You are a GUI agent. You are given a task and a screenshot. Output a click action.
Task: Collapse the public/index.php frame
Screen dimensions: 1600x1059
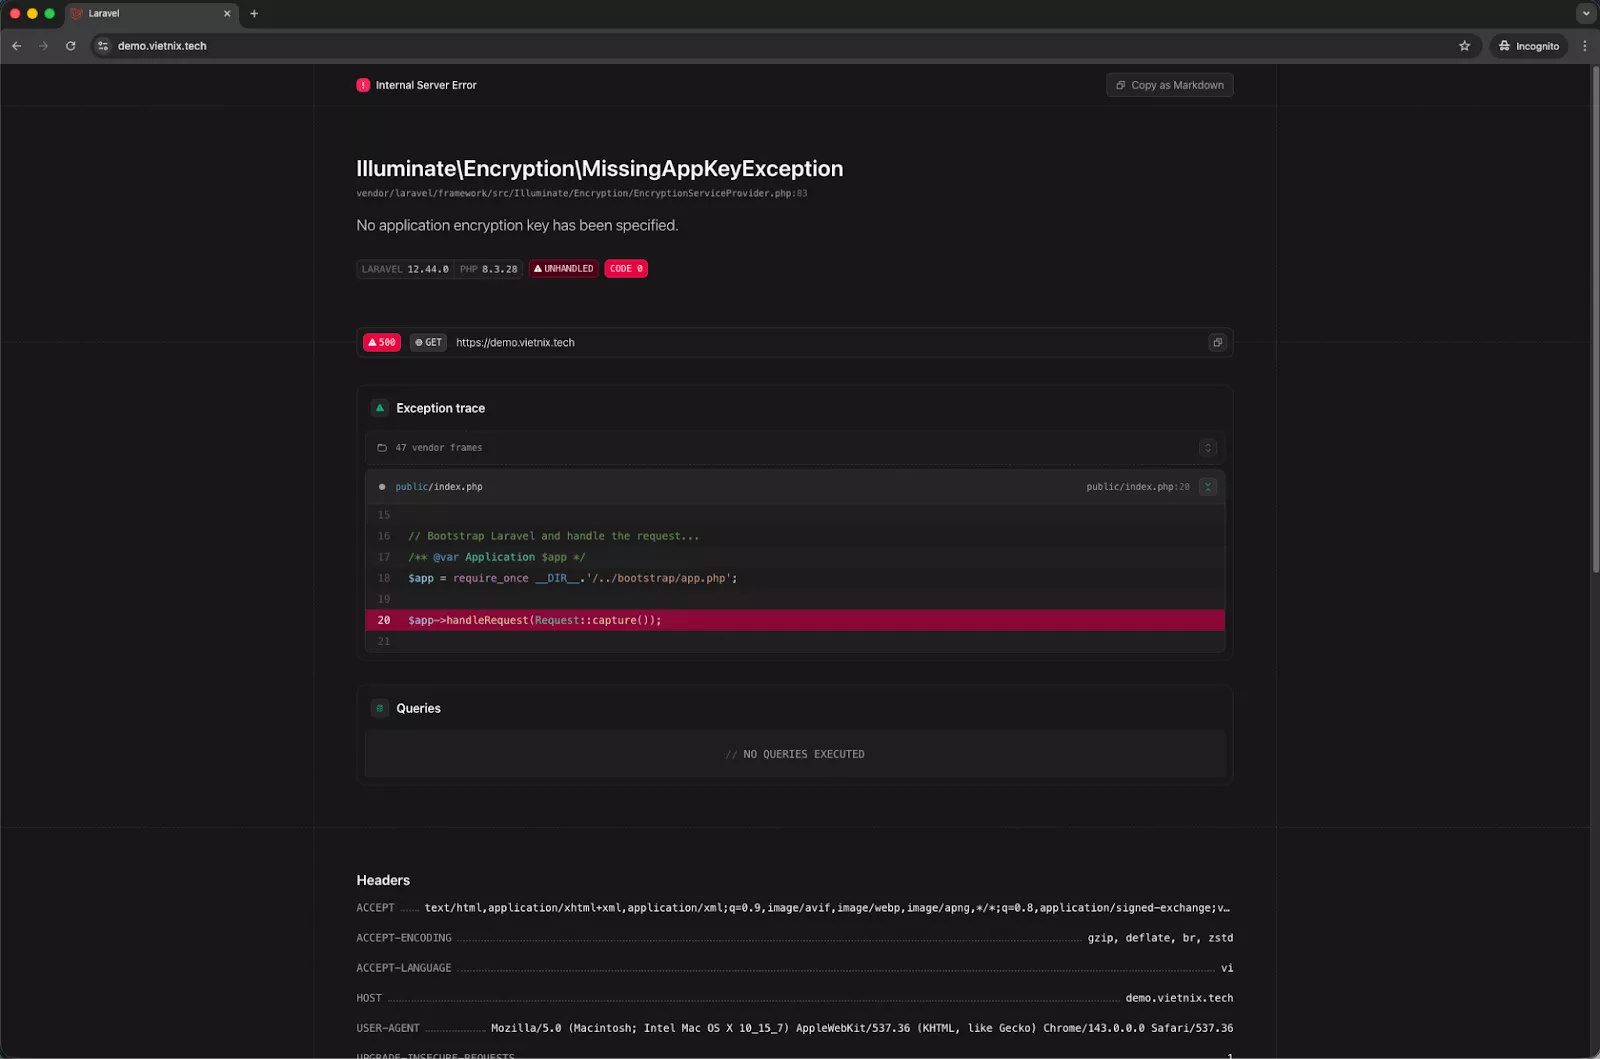[1207, 487]
